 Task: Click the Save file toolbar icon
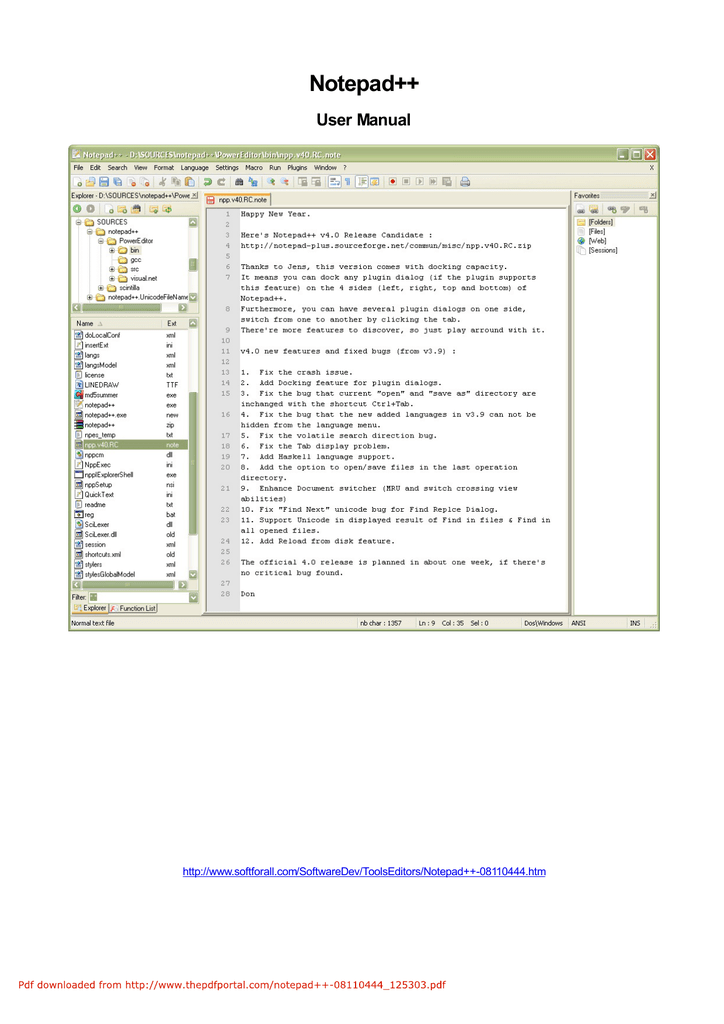tap(104, 182)
